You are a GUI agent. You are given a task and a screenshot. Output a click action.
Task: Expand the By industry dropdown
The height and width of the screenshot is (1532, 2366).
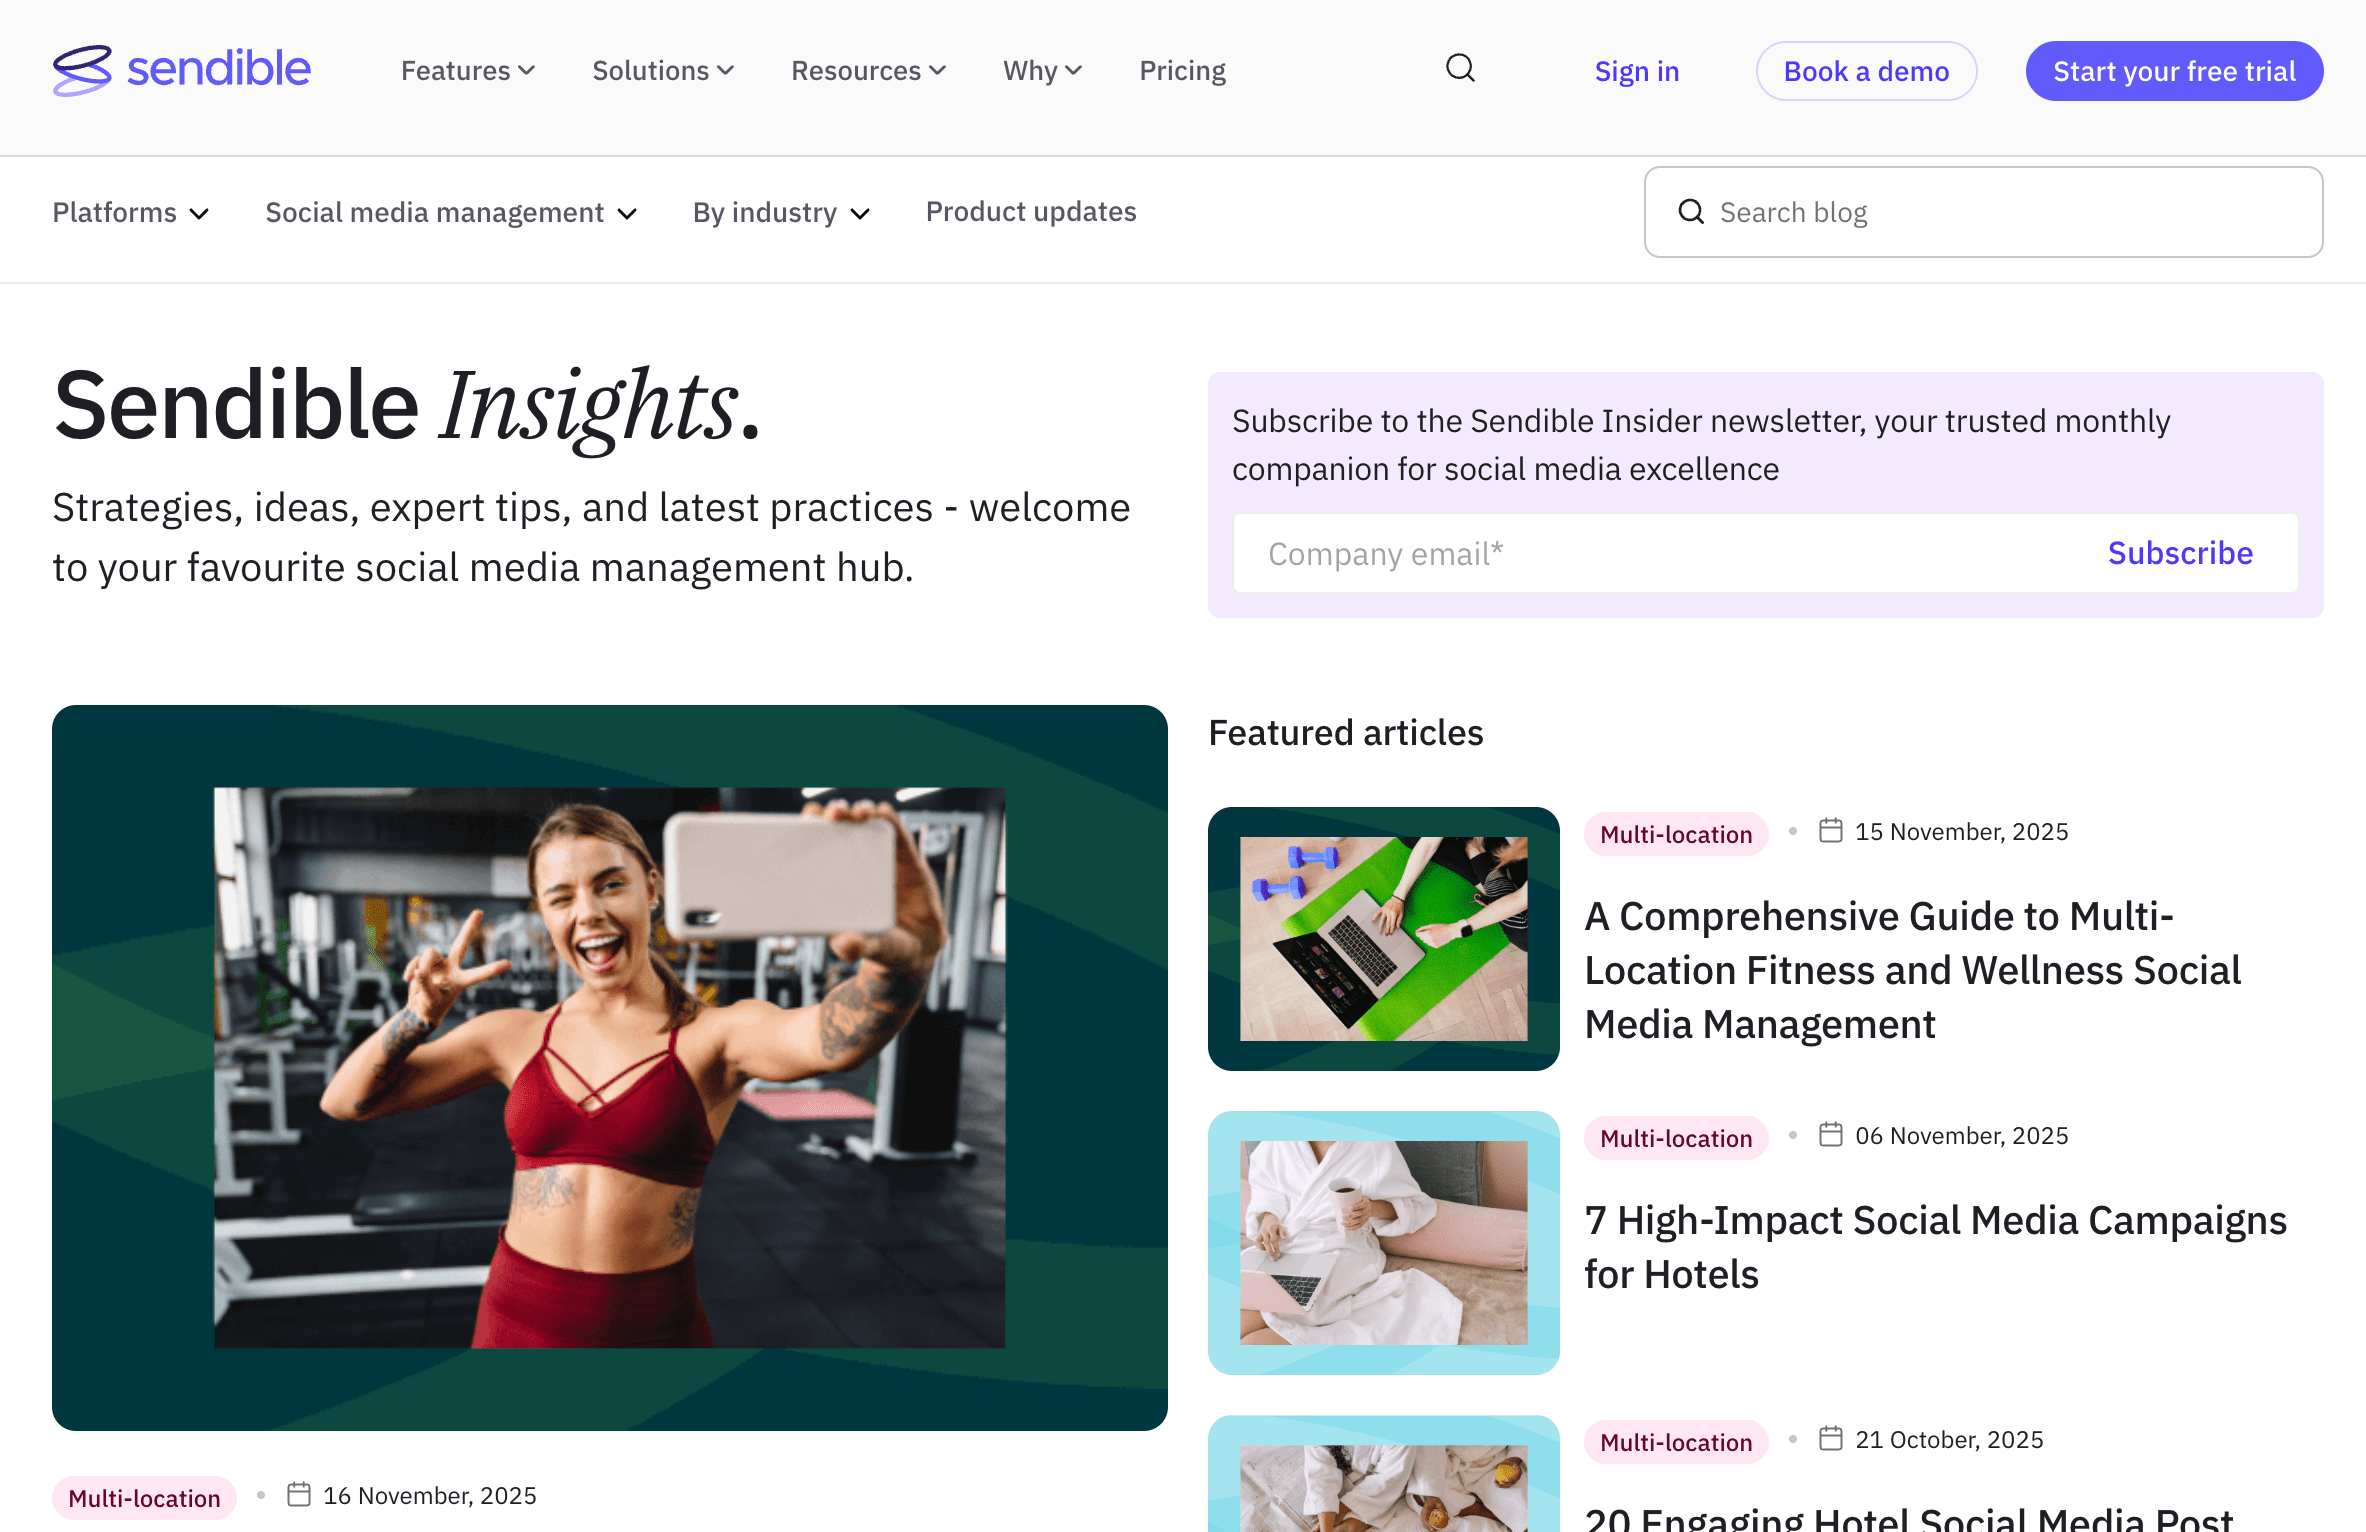782,213
